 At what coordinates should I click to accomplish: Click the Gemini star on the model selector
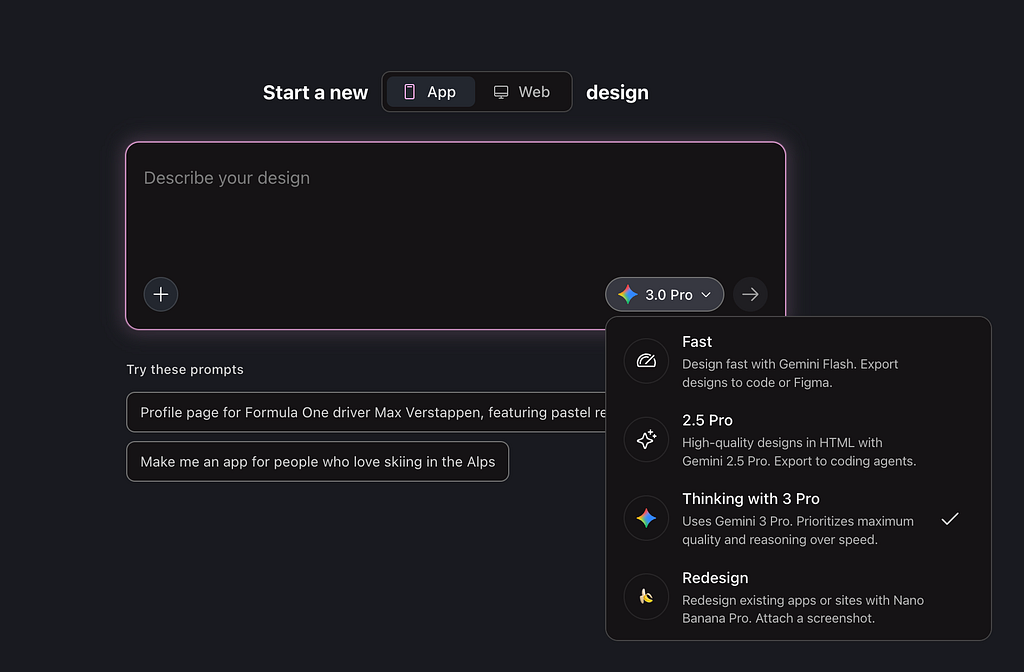coord(628,295)
